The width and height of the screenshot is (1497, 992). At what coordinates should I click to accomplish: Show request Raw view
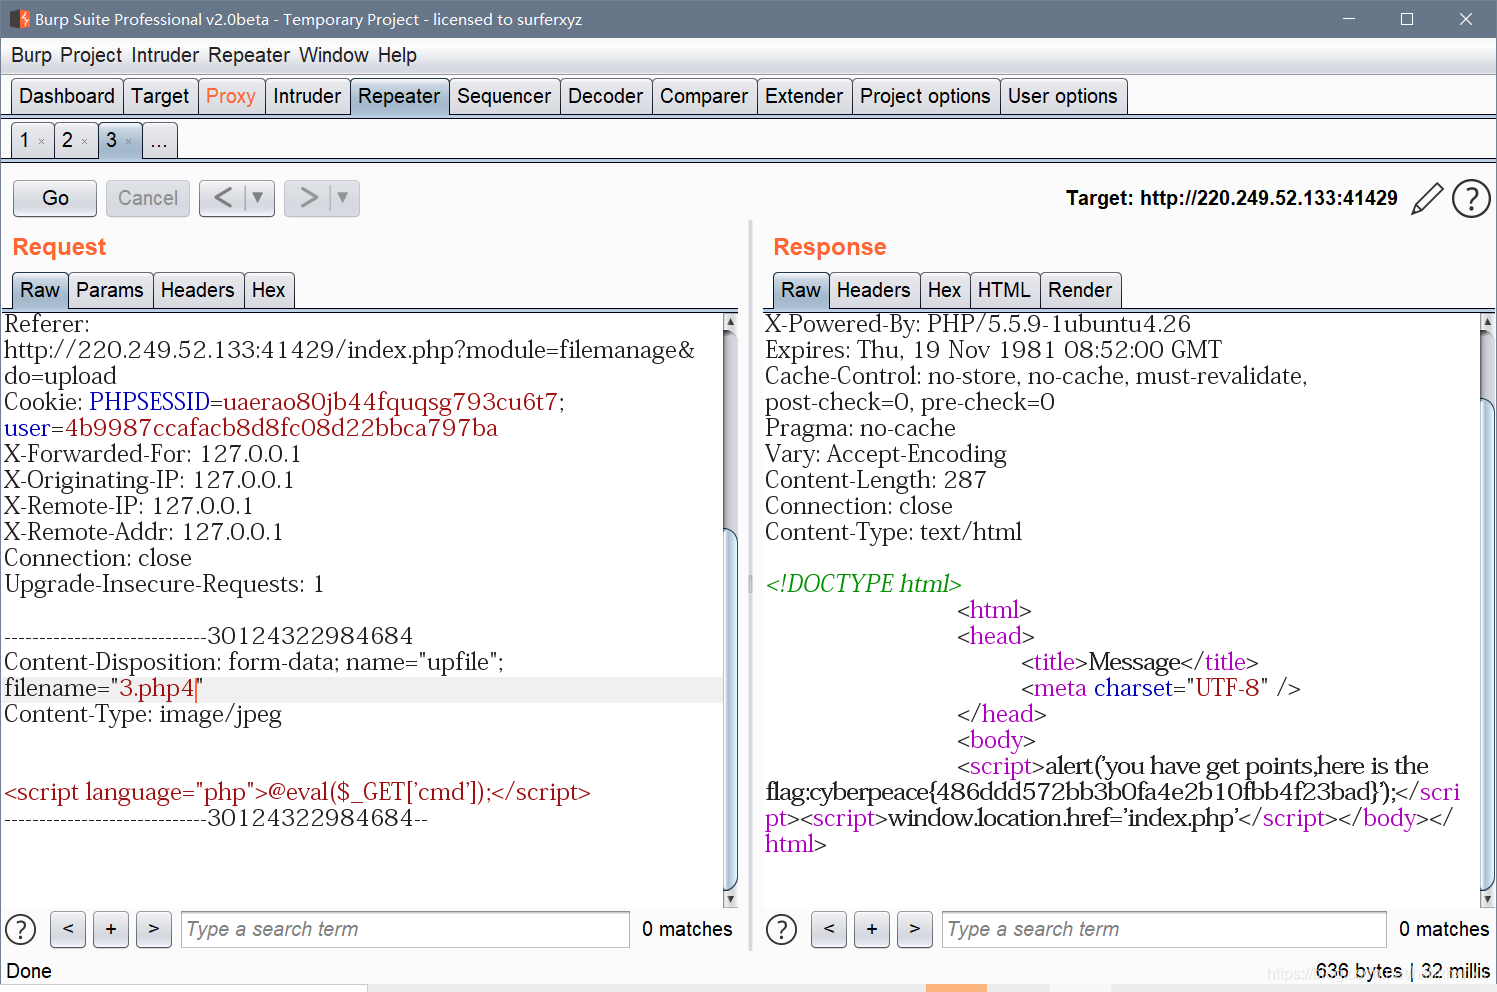[x=40, y=290]
